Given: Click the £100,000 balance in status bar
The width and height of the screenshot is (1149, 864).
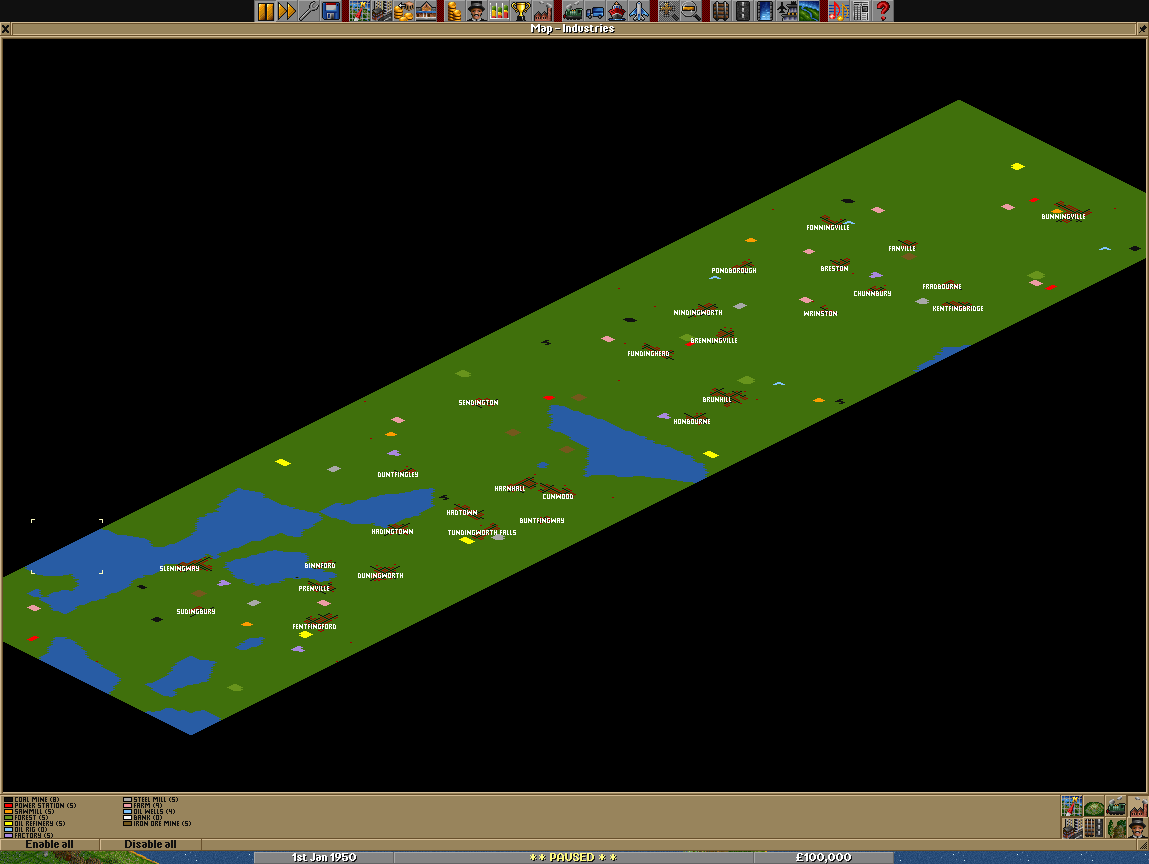Looking at the screenshot, I should pyautogui.click(x=824, y=857).
